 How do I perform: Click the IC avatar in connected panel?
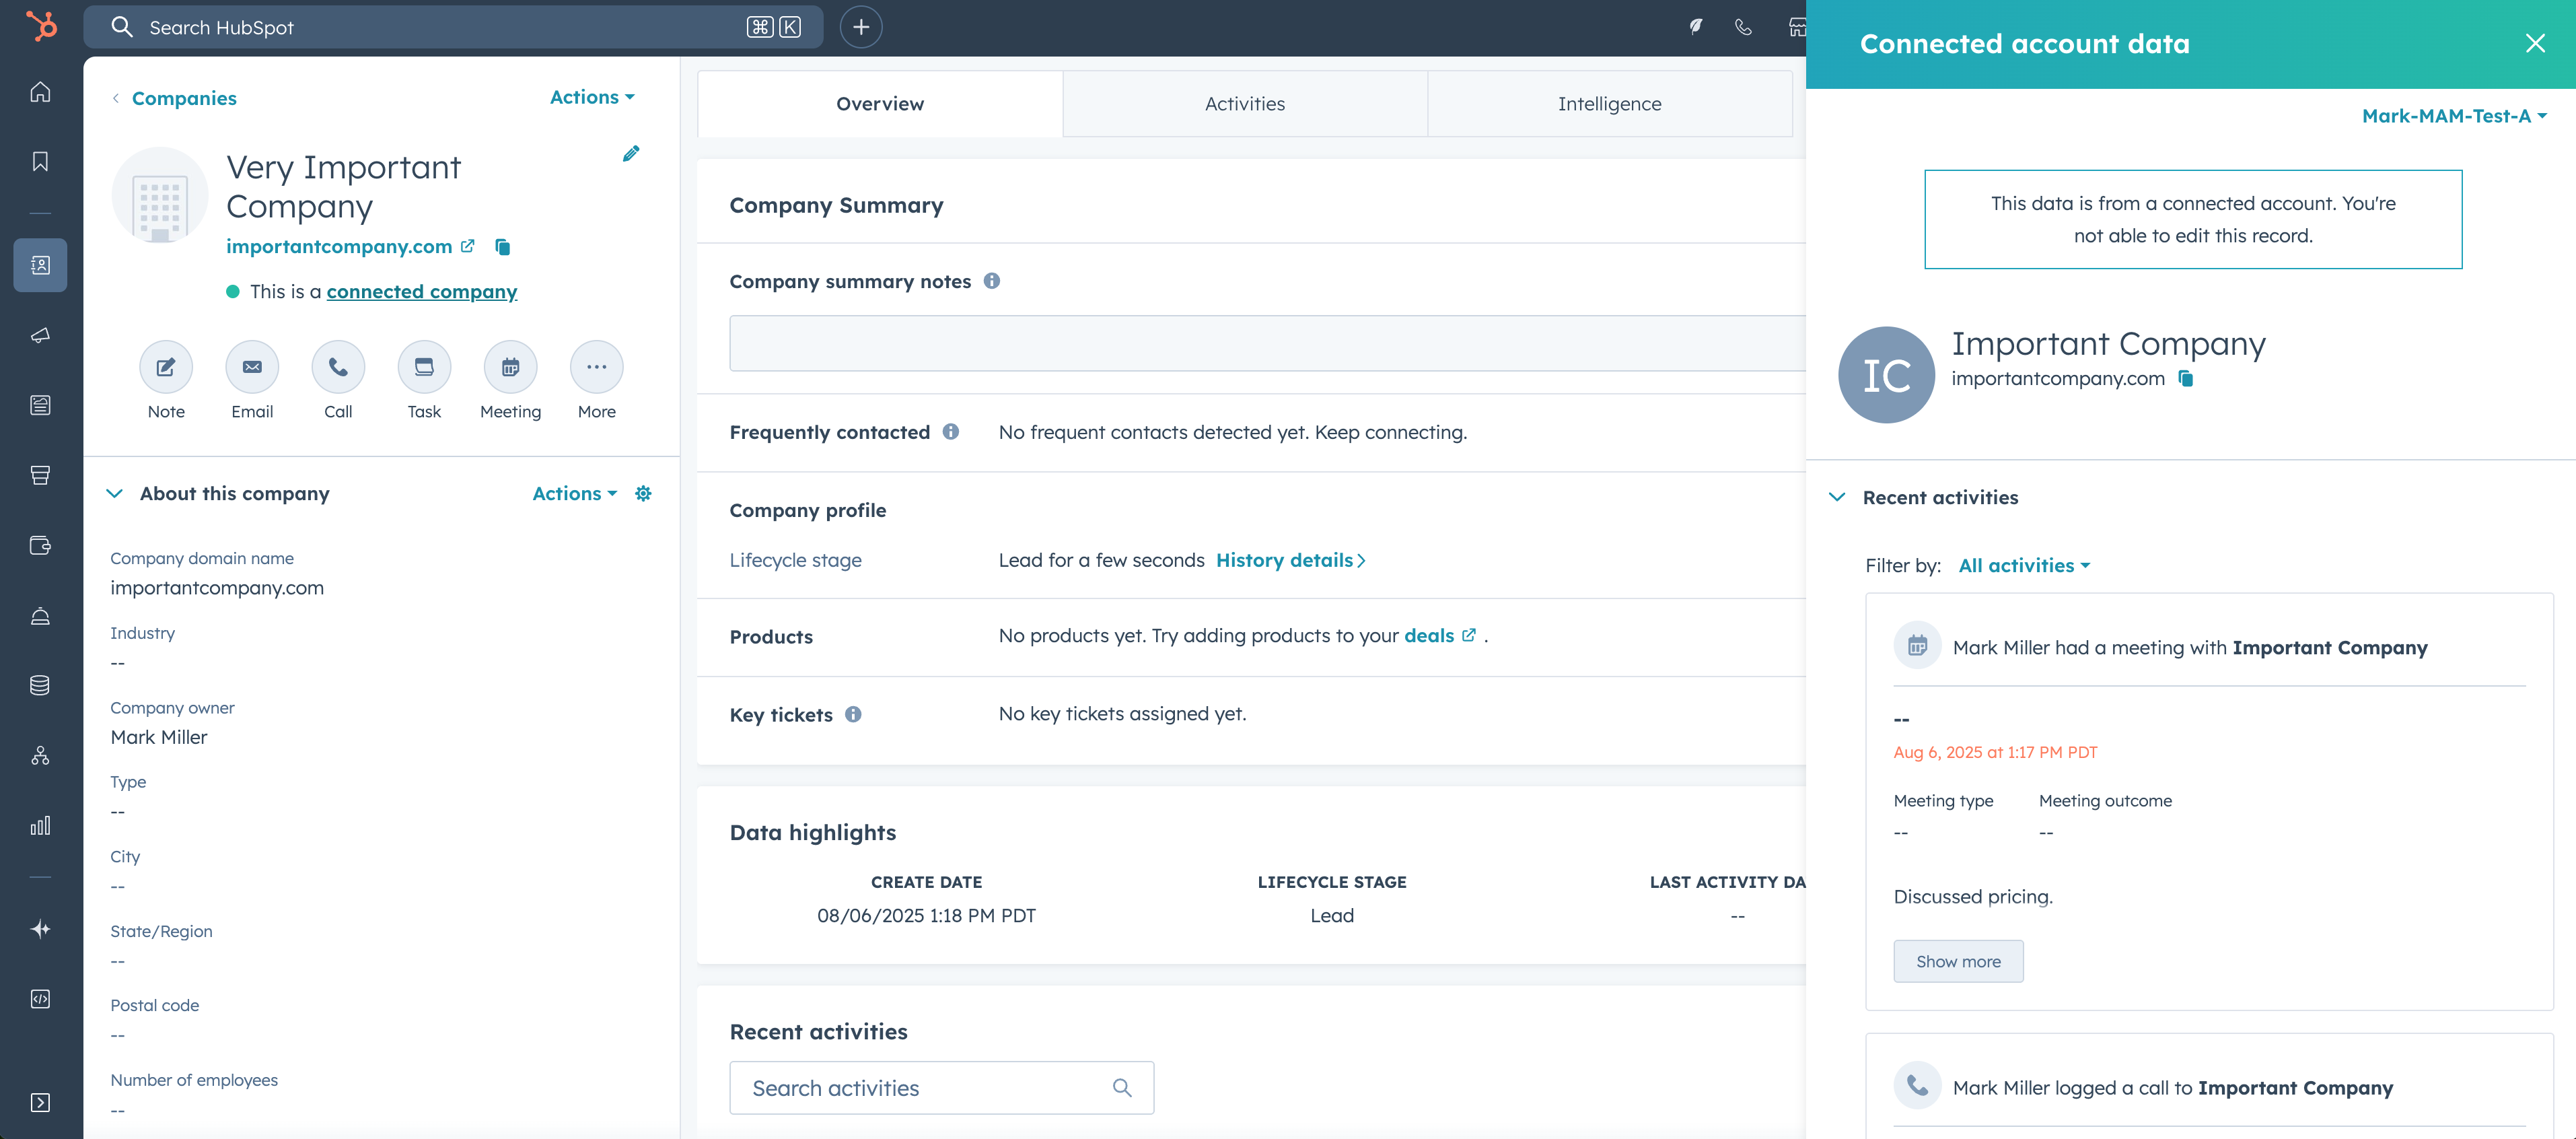[1886, 375]
